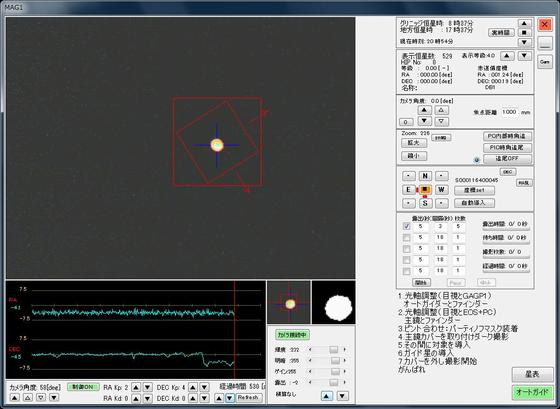The height and width of the screenshot is (409, 560).
Task: Click the diagonal button between N and W
Action: pyautogui.click(x=441, y=176)
